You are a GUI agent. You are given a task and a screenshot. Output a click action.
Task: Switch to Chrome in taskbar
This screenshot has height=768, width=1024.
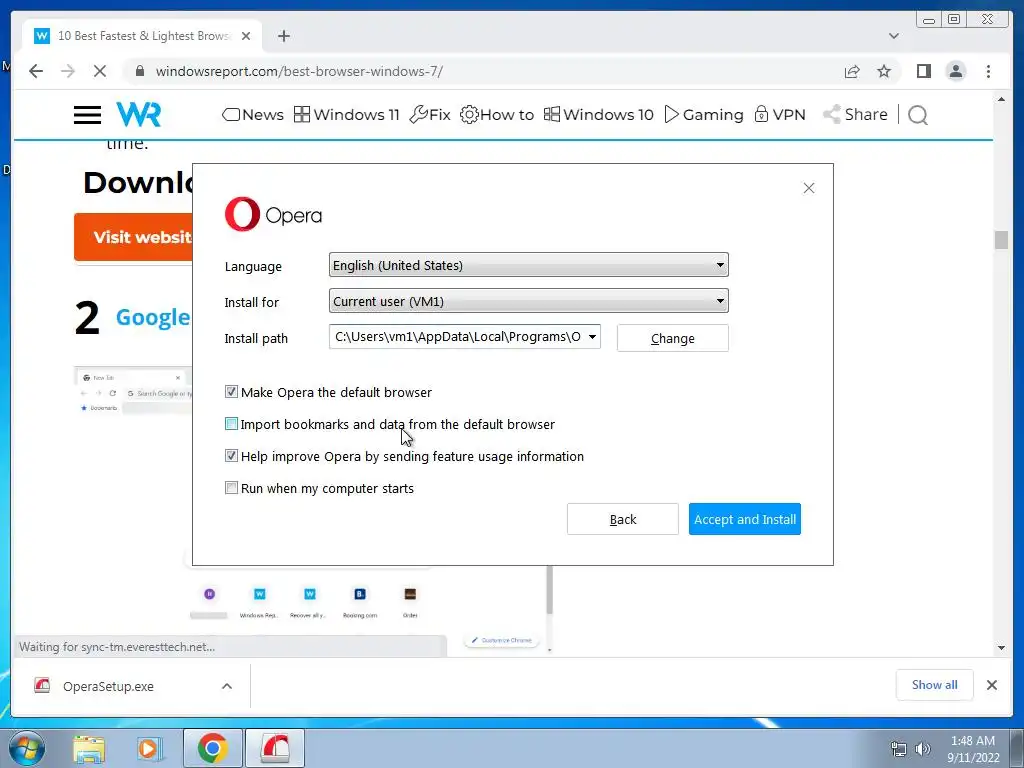point(212,748)
